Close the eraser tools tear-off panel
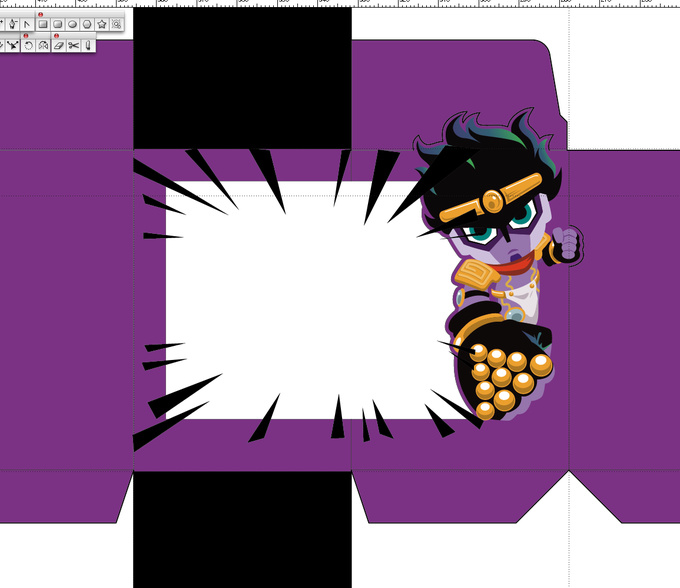Viewport: 680px width, 588px height. (56, 36)
